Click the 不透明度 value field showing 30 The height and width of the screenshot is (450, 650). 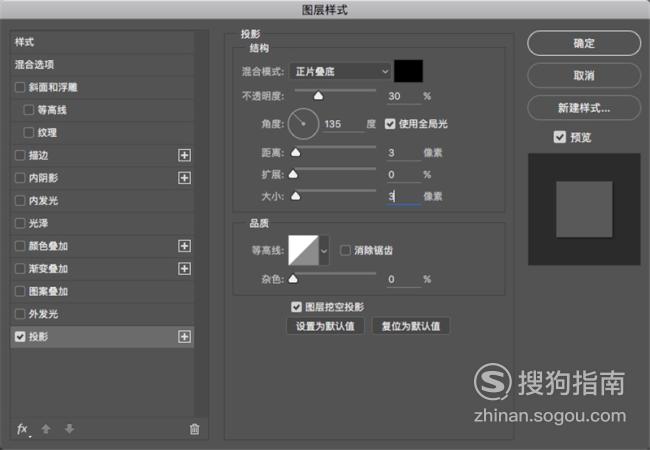pyautogui.click(x=403, y=96)
